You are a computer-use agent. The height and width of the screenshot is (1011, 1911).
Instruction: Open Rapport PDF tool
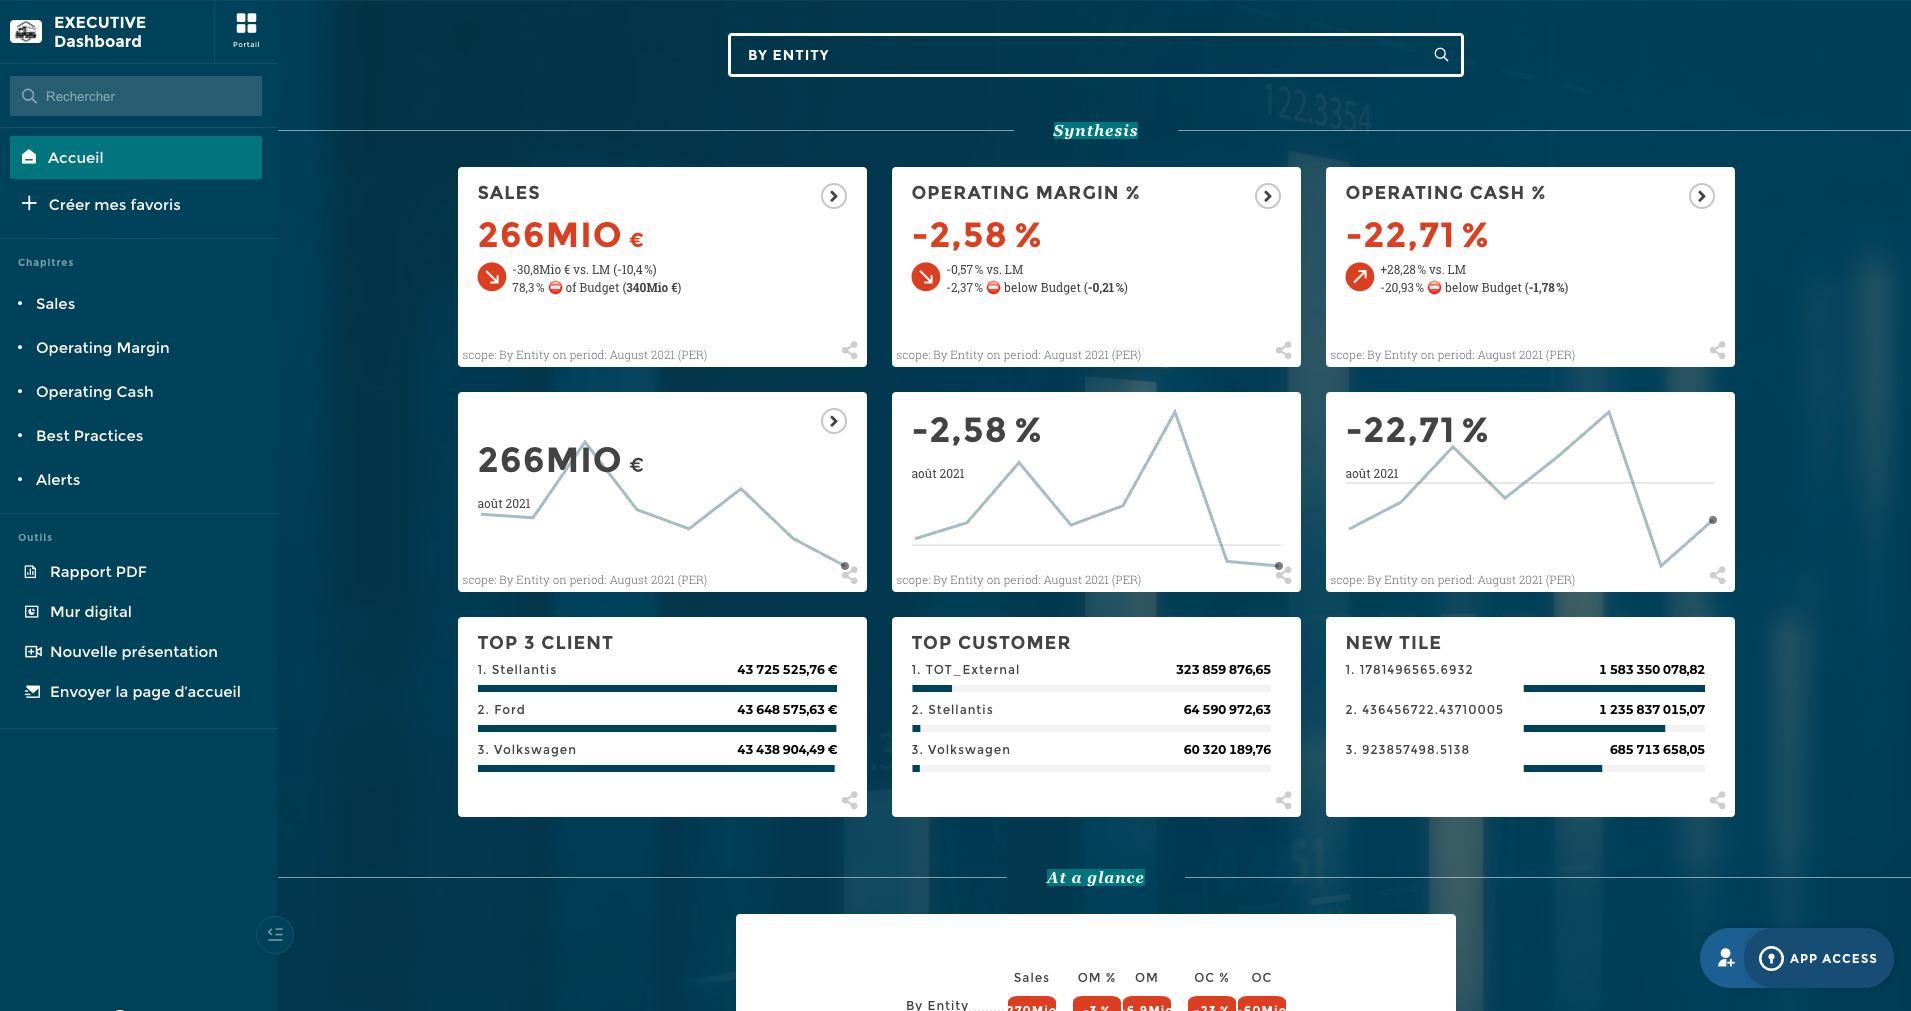(98, 572)
